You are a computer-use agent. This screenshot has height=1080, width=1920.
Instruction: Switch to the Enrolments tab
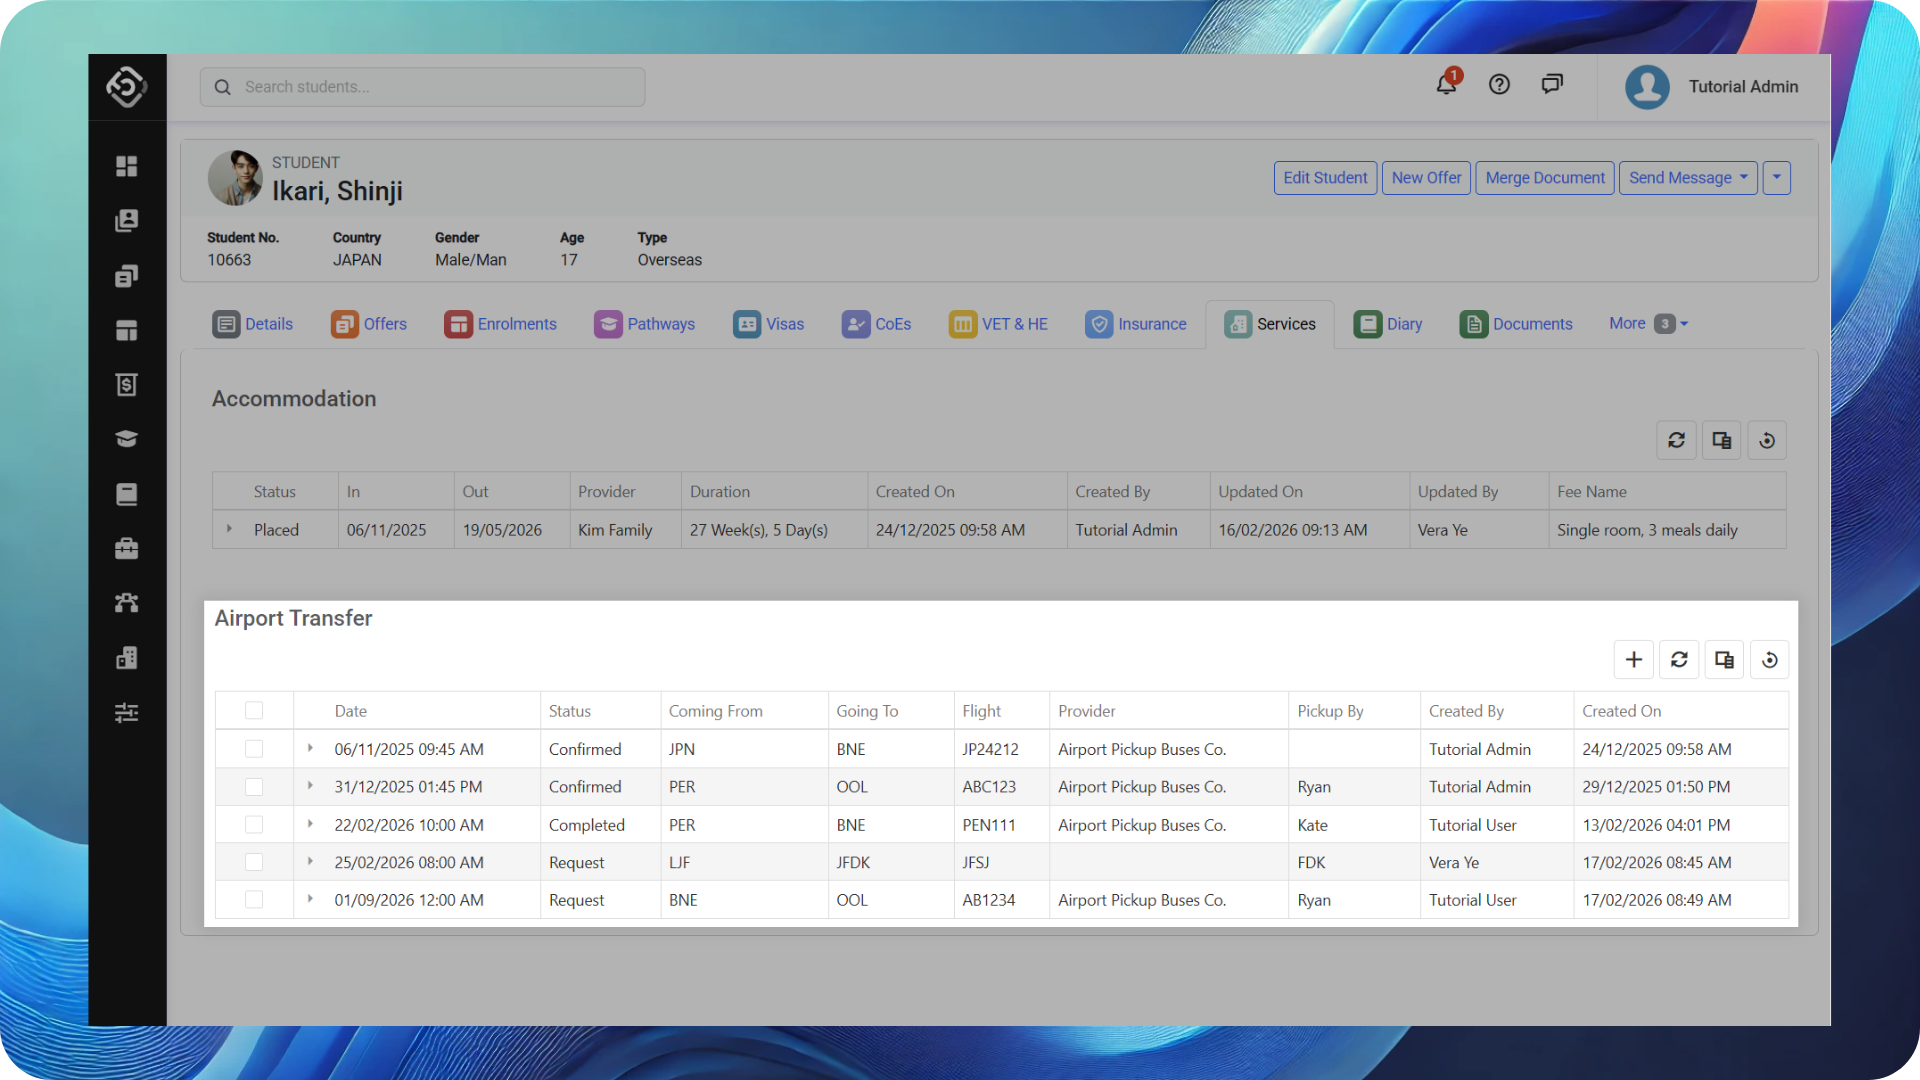[501, 324]
